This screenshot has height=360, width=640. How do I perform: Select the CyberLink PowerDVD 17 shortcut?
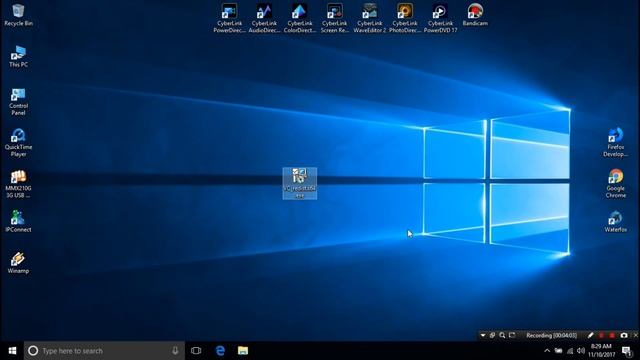(440, 18)
